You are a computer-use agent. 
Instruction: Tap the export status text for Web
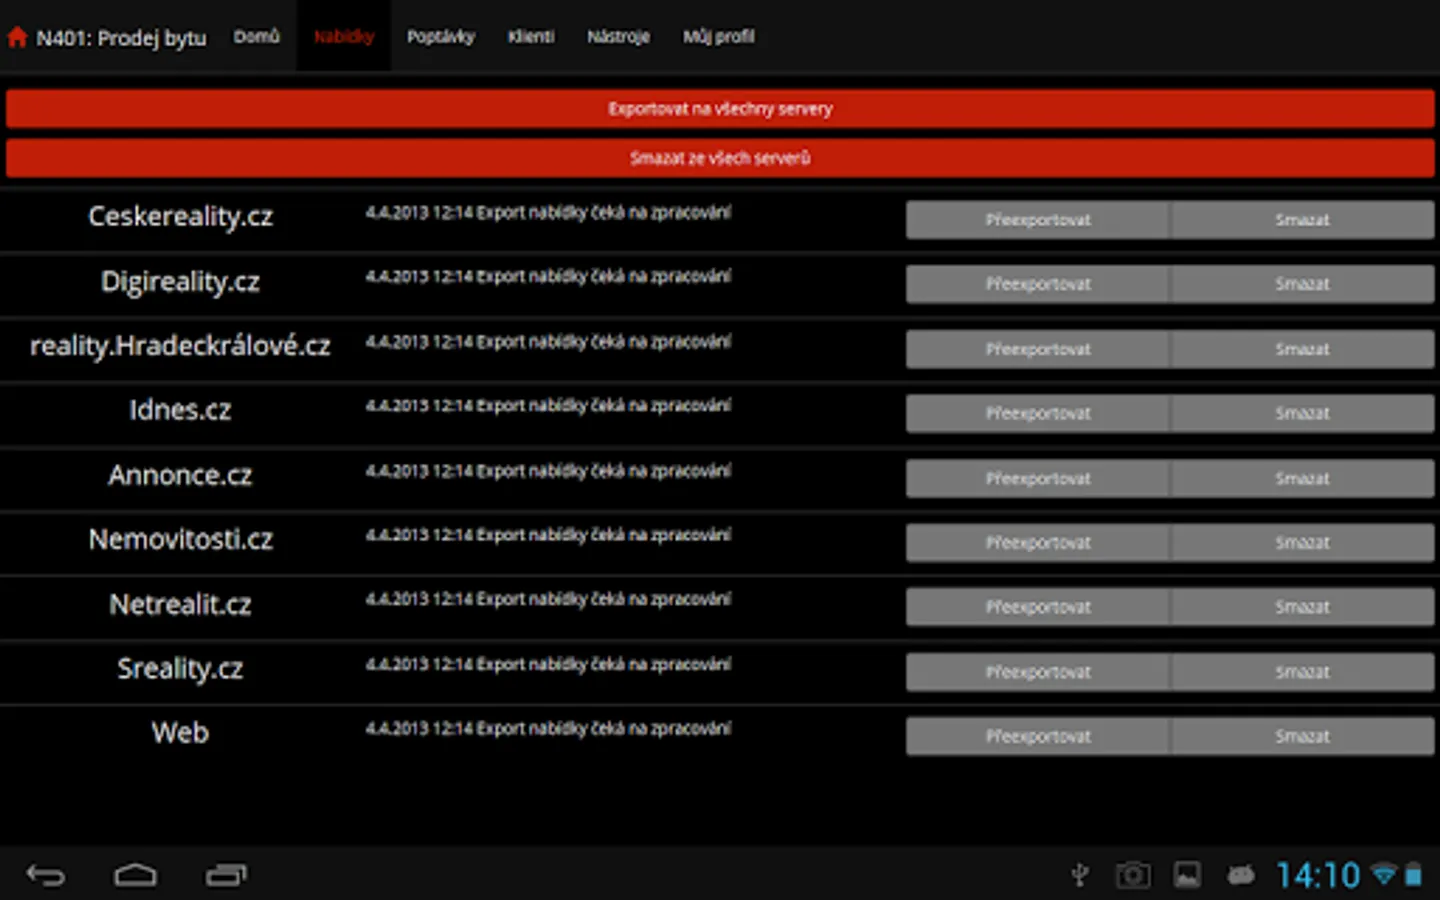[548, 729]
